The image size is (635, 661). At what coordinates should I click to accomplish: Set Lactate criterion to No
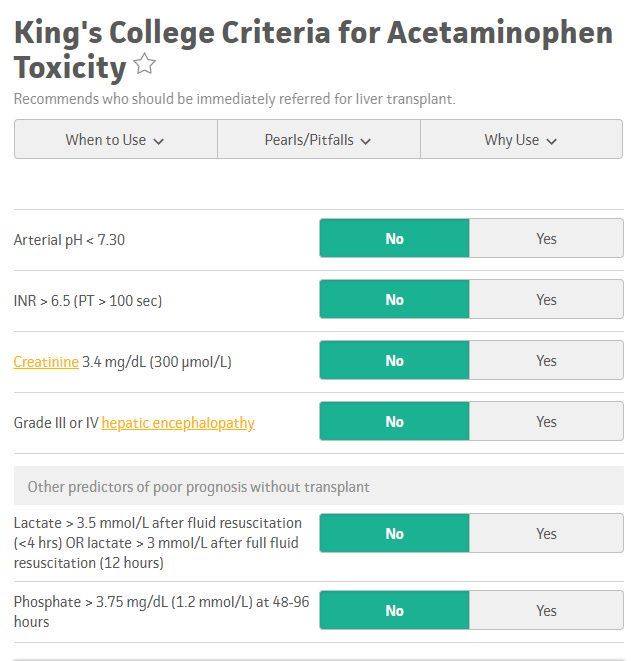(x=394, y=533)
